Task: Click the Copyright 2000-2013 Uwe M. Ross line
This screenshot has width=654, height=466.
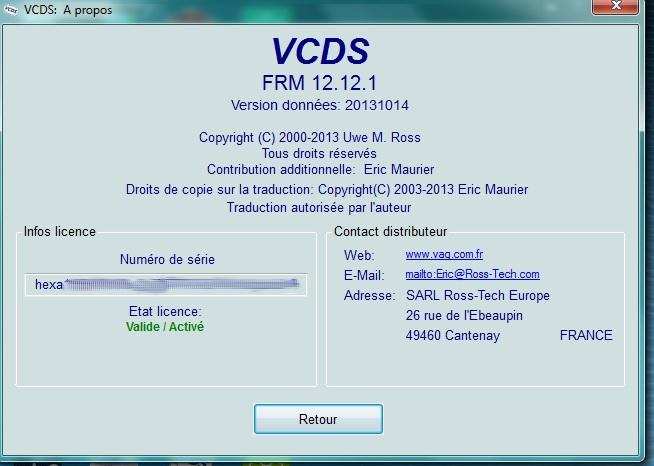Action: (320, 138)
